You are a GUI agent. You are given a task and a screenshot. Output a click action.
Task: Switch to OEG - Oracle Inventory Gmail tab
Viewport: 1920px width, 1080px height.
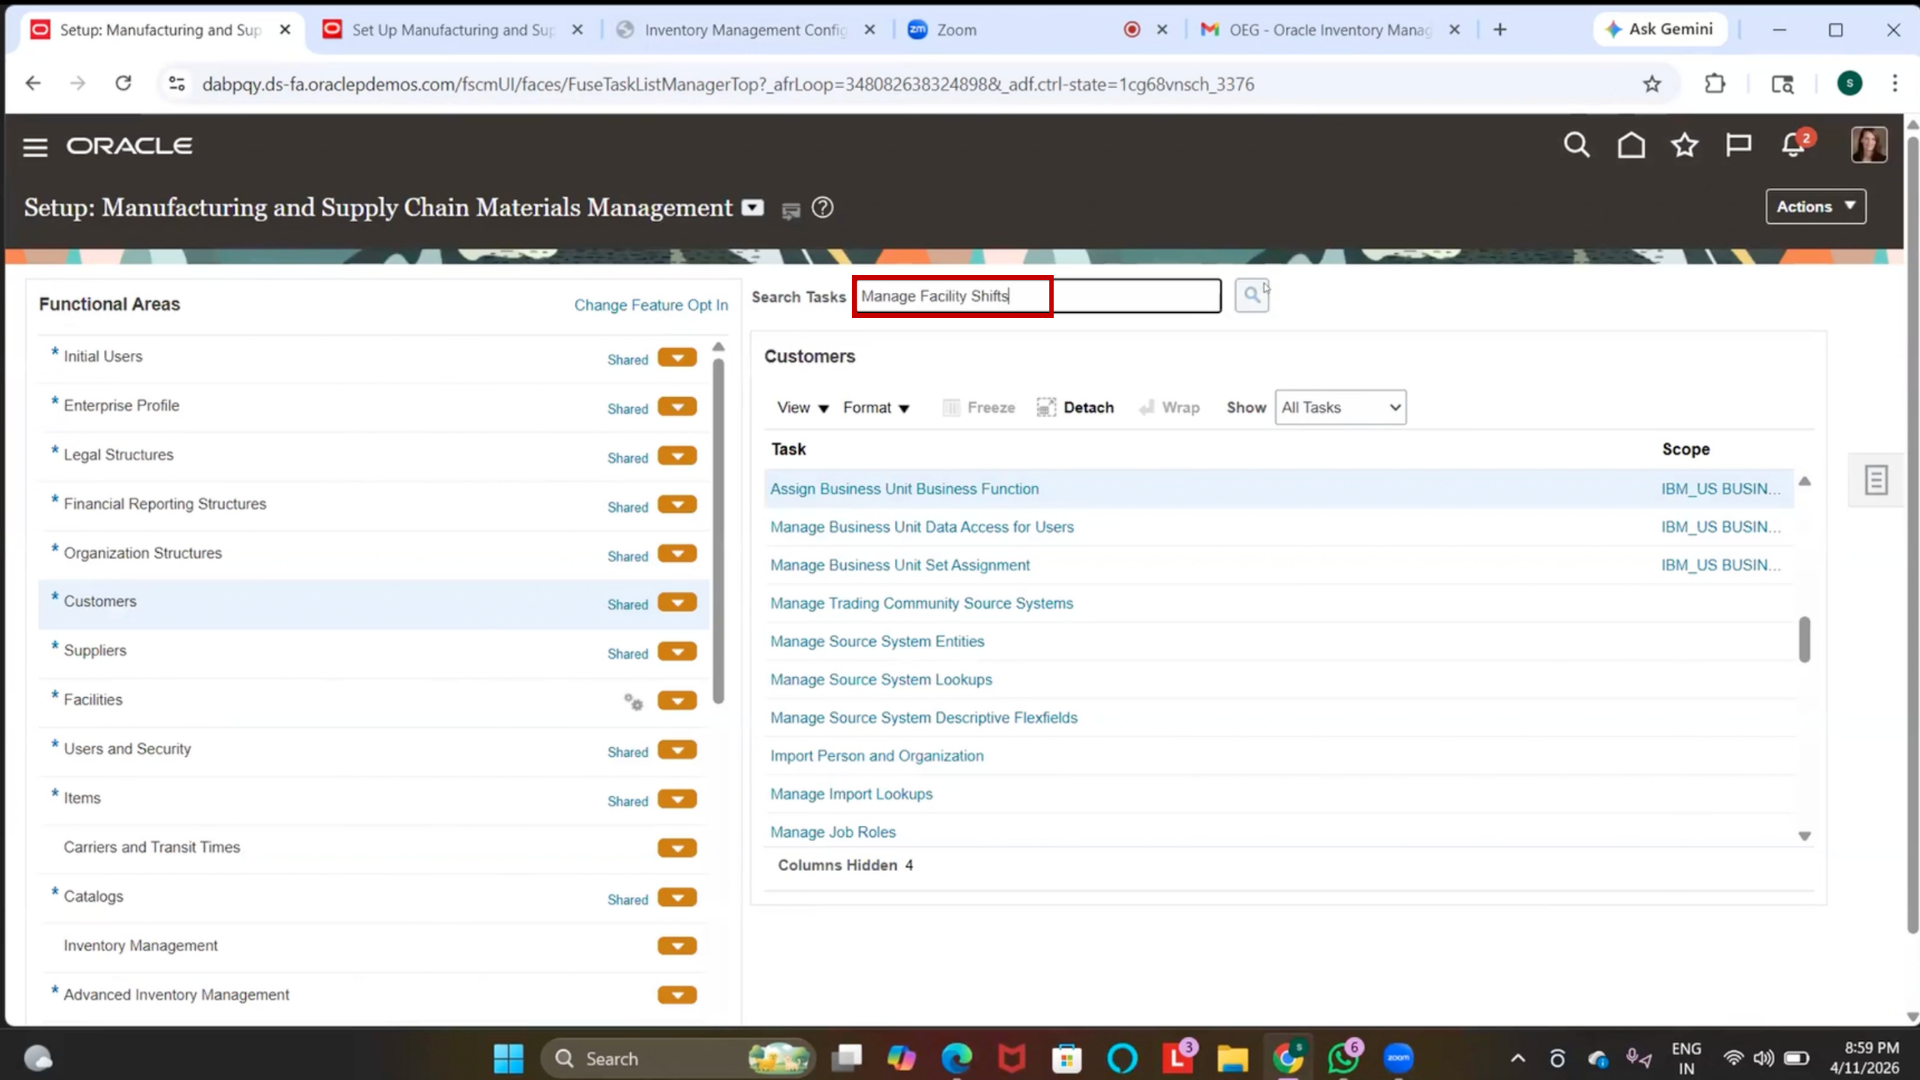click(x=1330, y=30)
